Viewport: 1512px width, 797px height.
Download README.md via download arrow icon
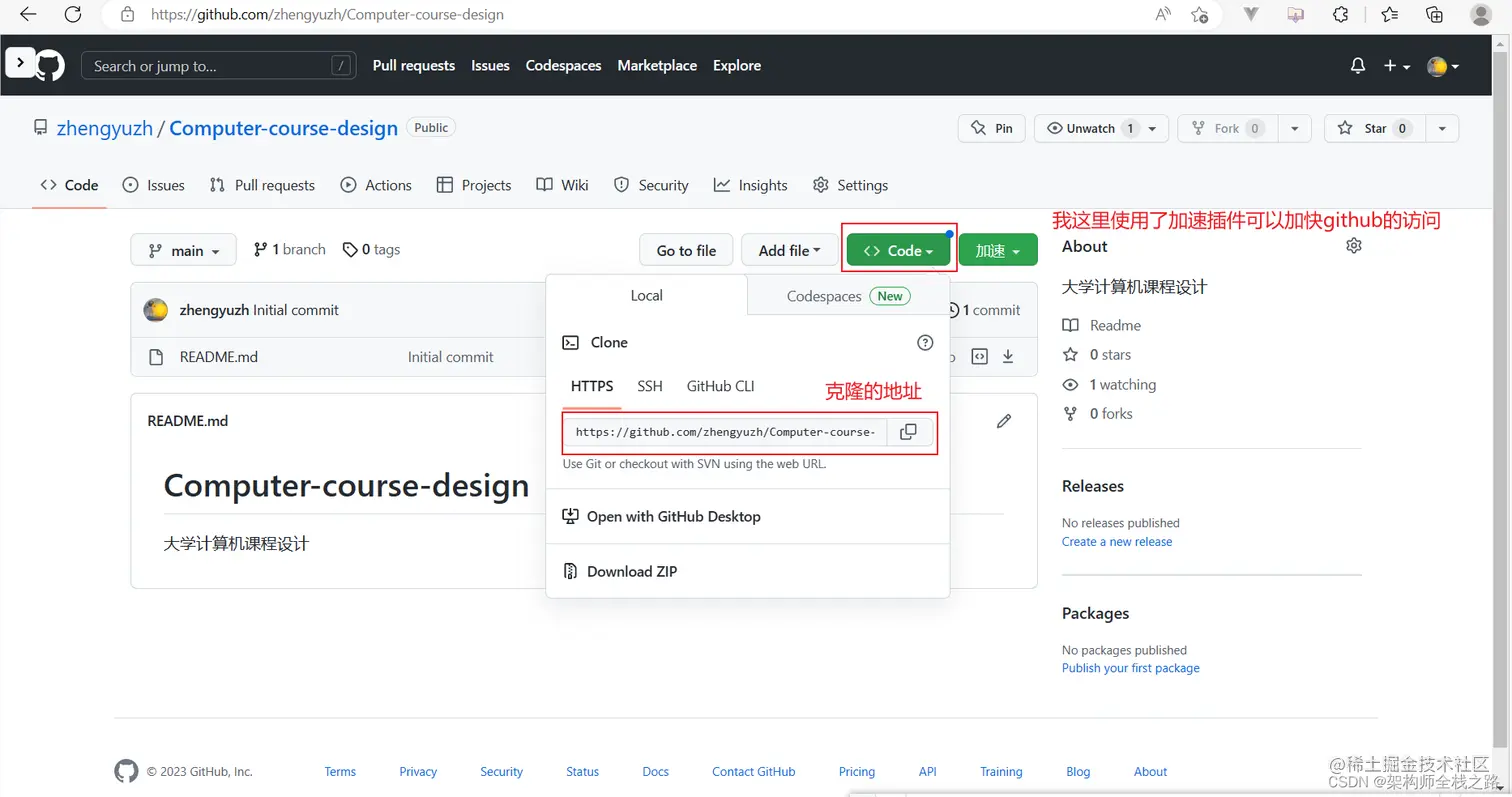(x=1008, y=357)
